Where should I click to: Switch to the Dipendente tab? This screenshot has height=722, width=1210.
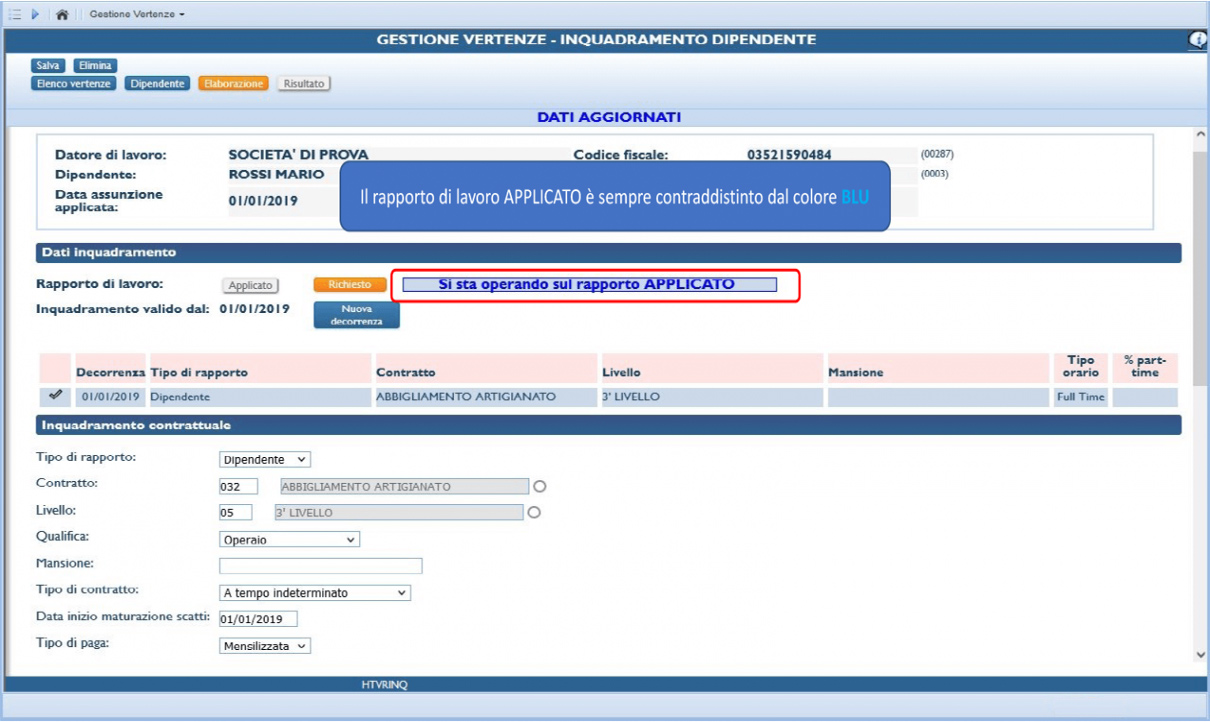click(157, 83)
